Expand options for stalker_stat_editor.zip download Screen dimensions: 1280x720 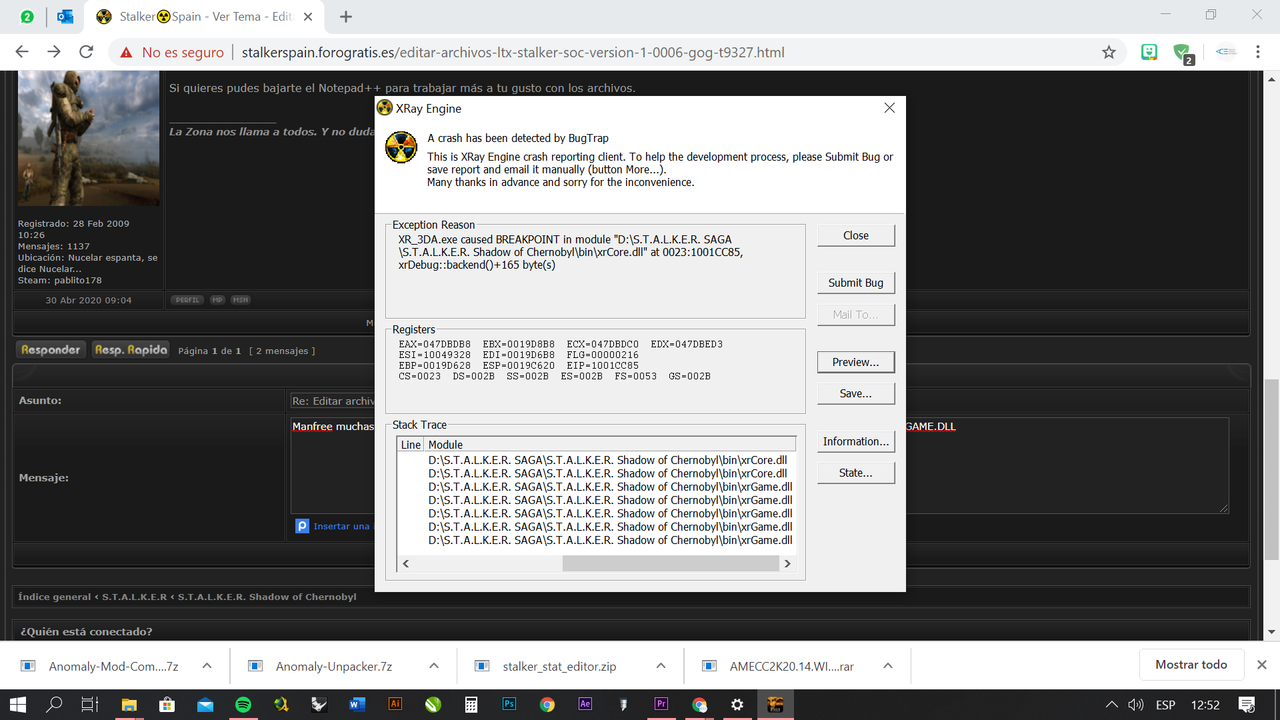(660, 666)
